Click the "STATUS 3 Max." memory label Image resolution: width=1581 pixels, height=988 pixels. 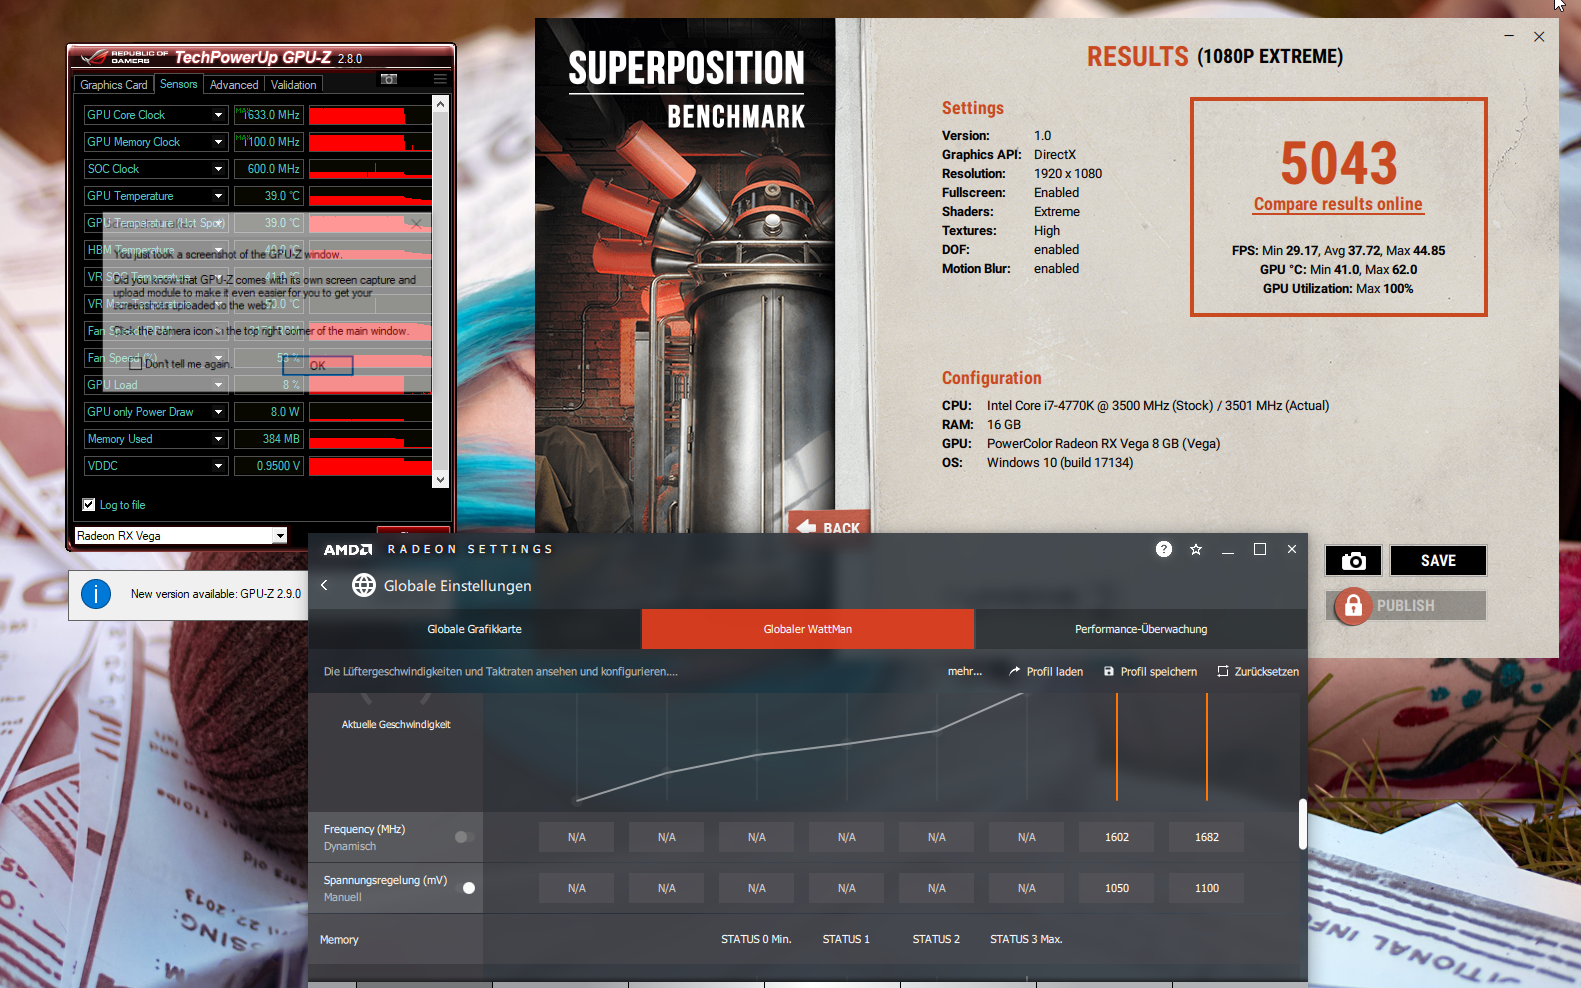tap(1026, 939)
